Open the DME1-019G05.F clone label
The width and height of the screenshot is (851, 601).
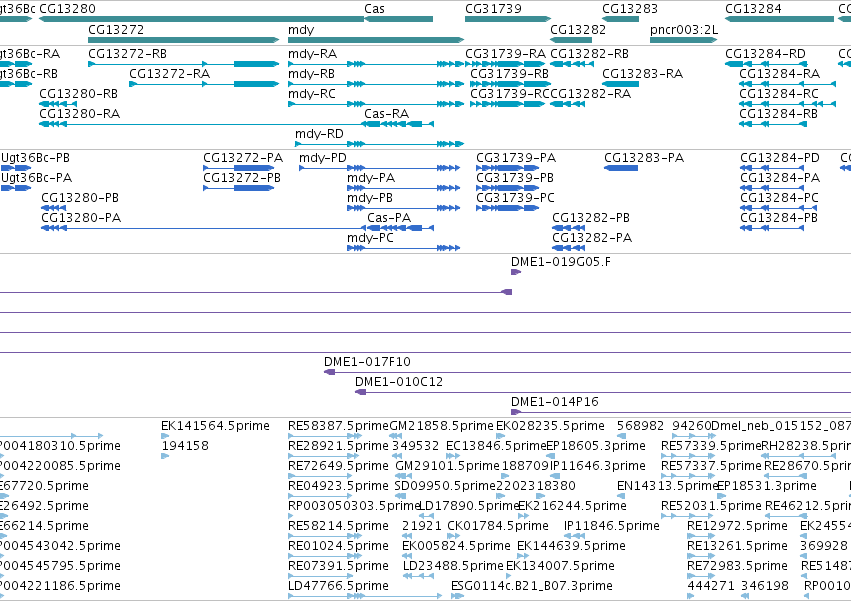561,262
